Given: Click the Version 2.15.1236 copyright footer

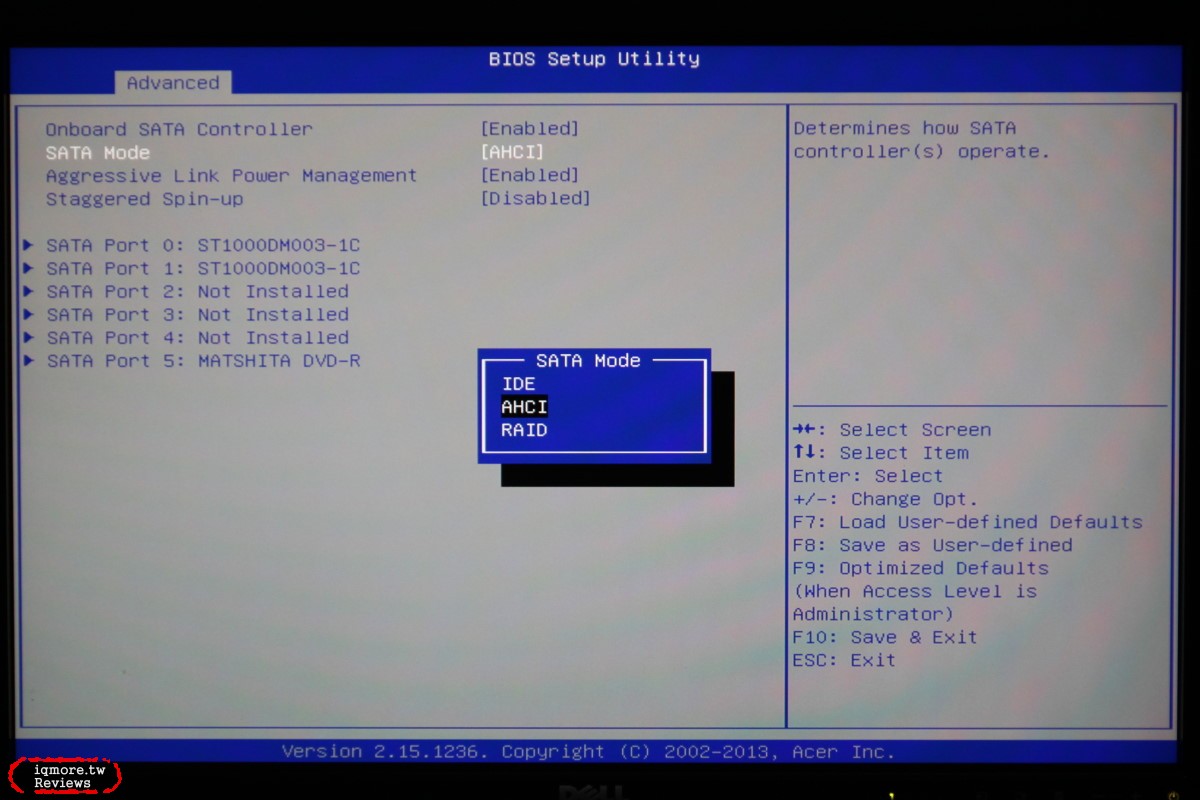Looking at the screenshot, I should pyautogui.click(x=589, y=751).
